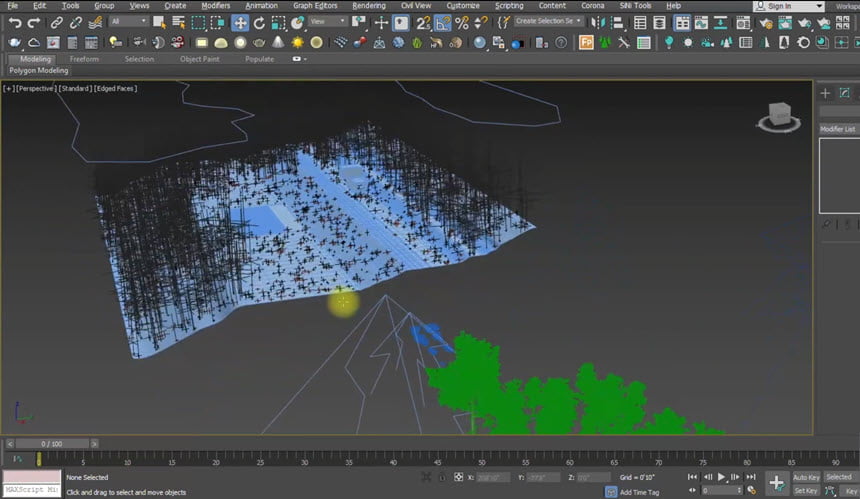Open the Layer Explorer icon
Screen dimensions: 860x499
pos(659,23)
